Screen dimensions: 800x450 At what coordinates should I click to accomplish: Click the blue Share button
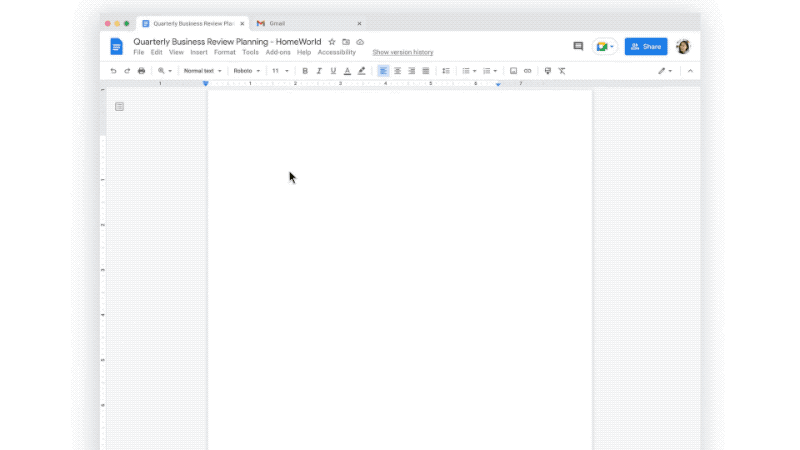(x=646, y=46)
